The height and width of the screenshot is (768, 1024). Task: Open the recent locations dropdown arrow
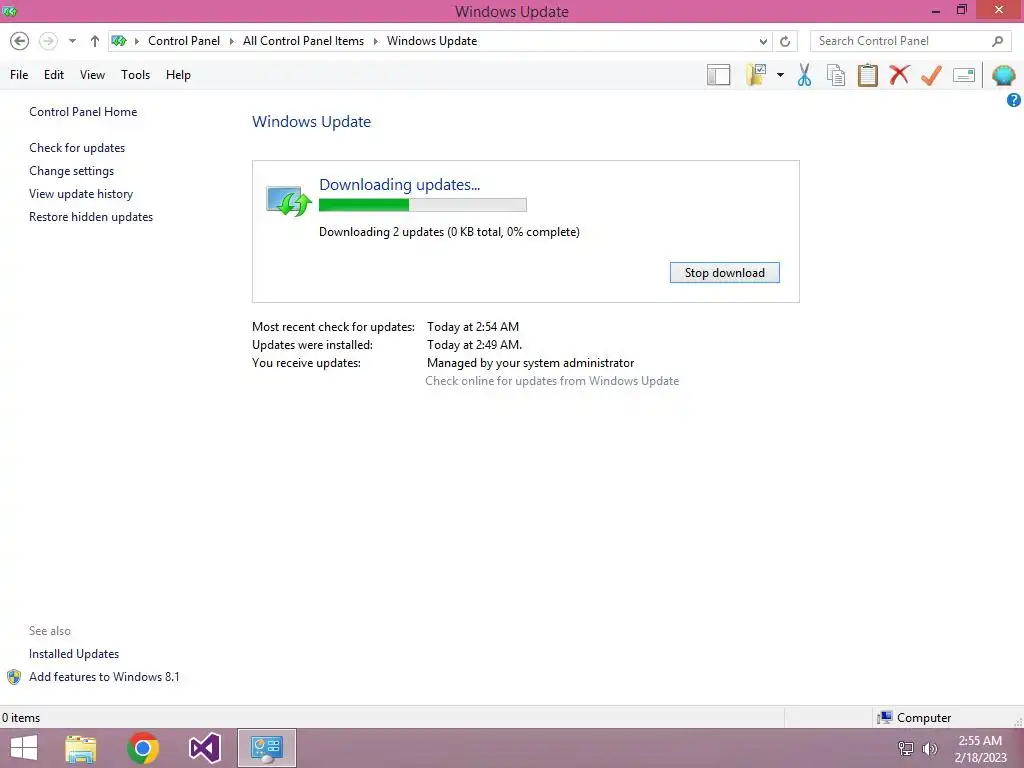click(x=72, y=41)
